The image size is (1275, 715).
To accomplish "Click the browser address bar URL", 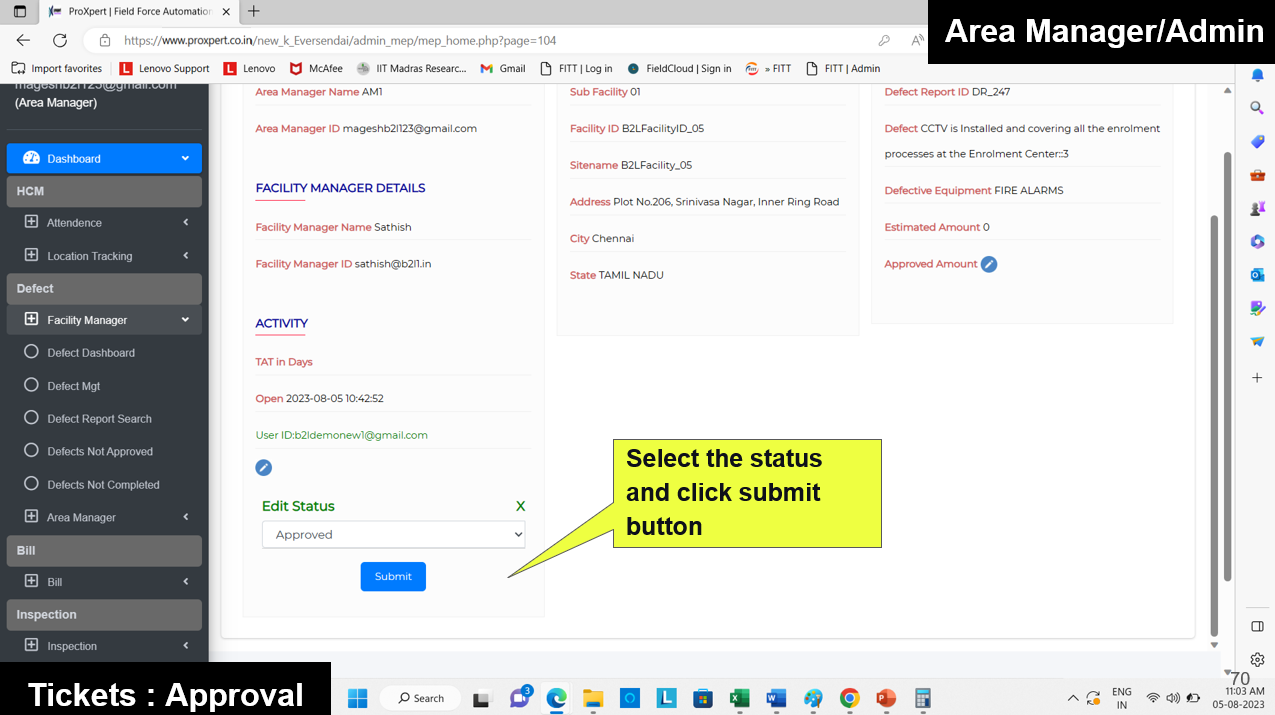I will point(340,41).
